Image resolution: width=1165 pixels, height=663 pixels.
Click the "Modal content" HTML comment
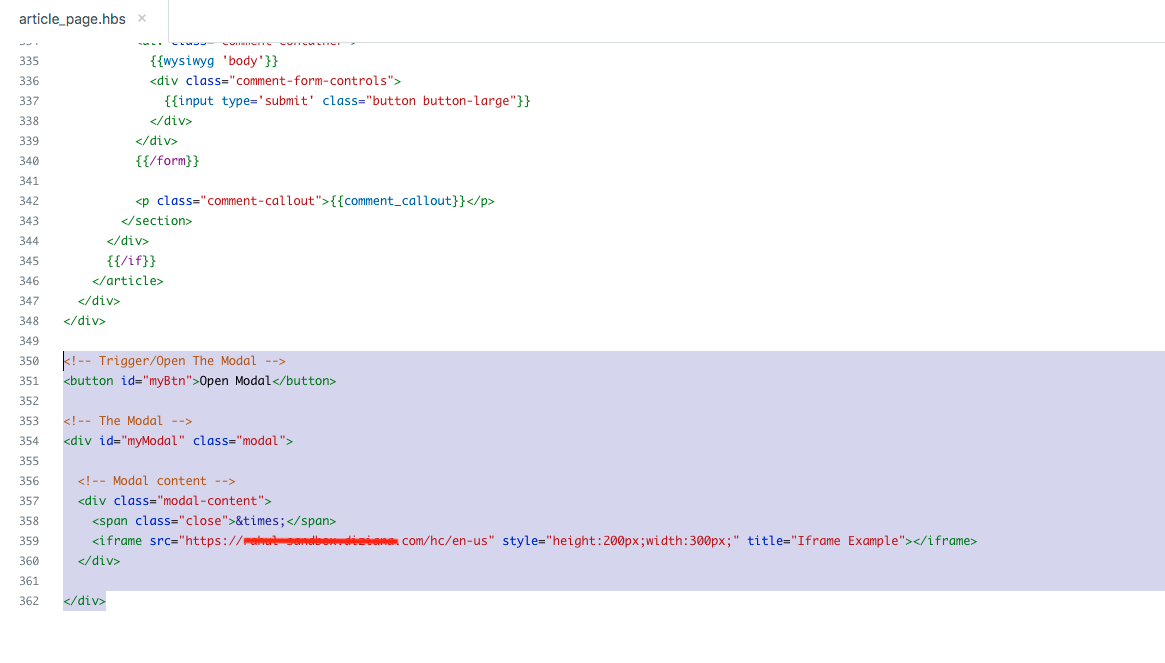[156, 481]
